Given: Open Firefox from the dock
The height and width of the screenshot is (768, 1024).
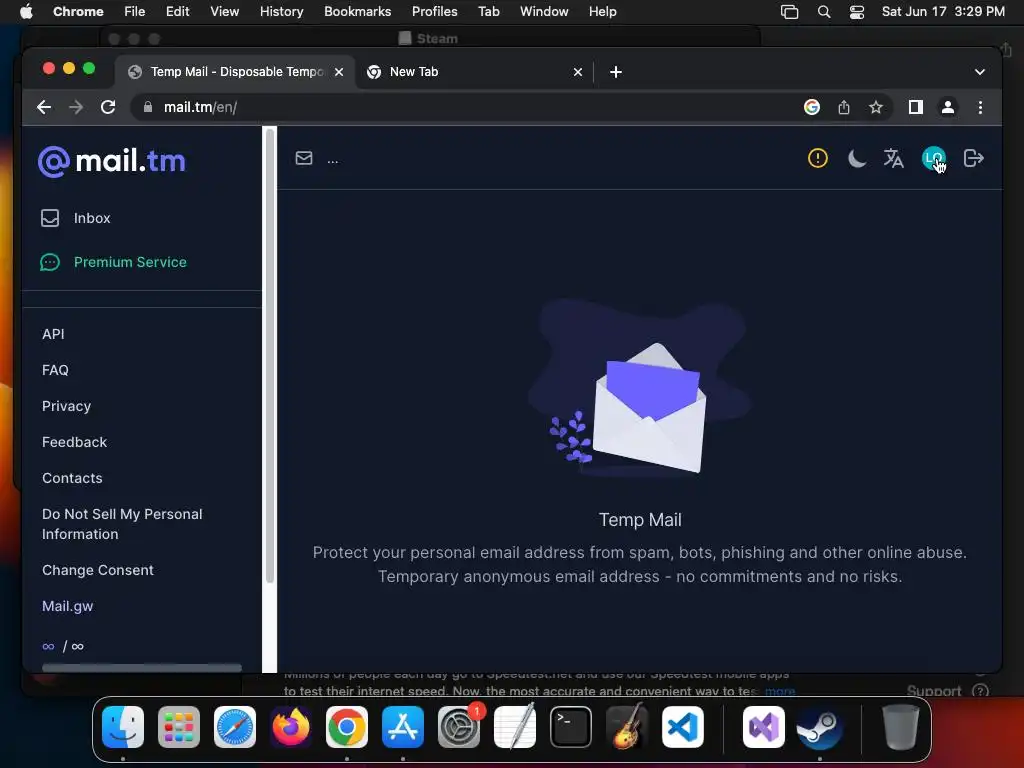Looking at the screenshot, I should [x=291, y=727].
